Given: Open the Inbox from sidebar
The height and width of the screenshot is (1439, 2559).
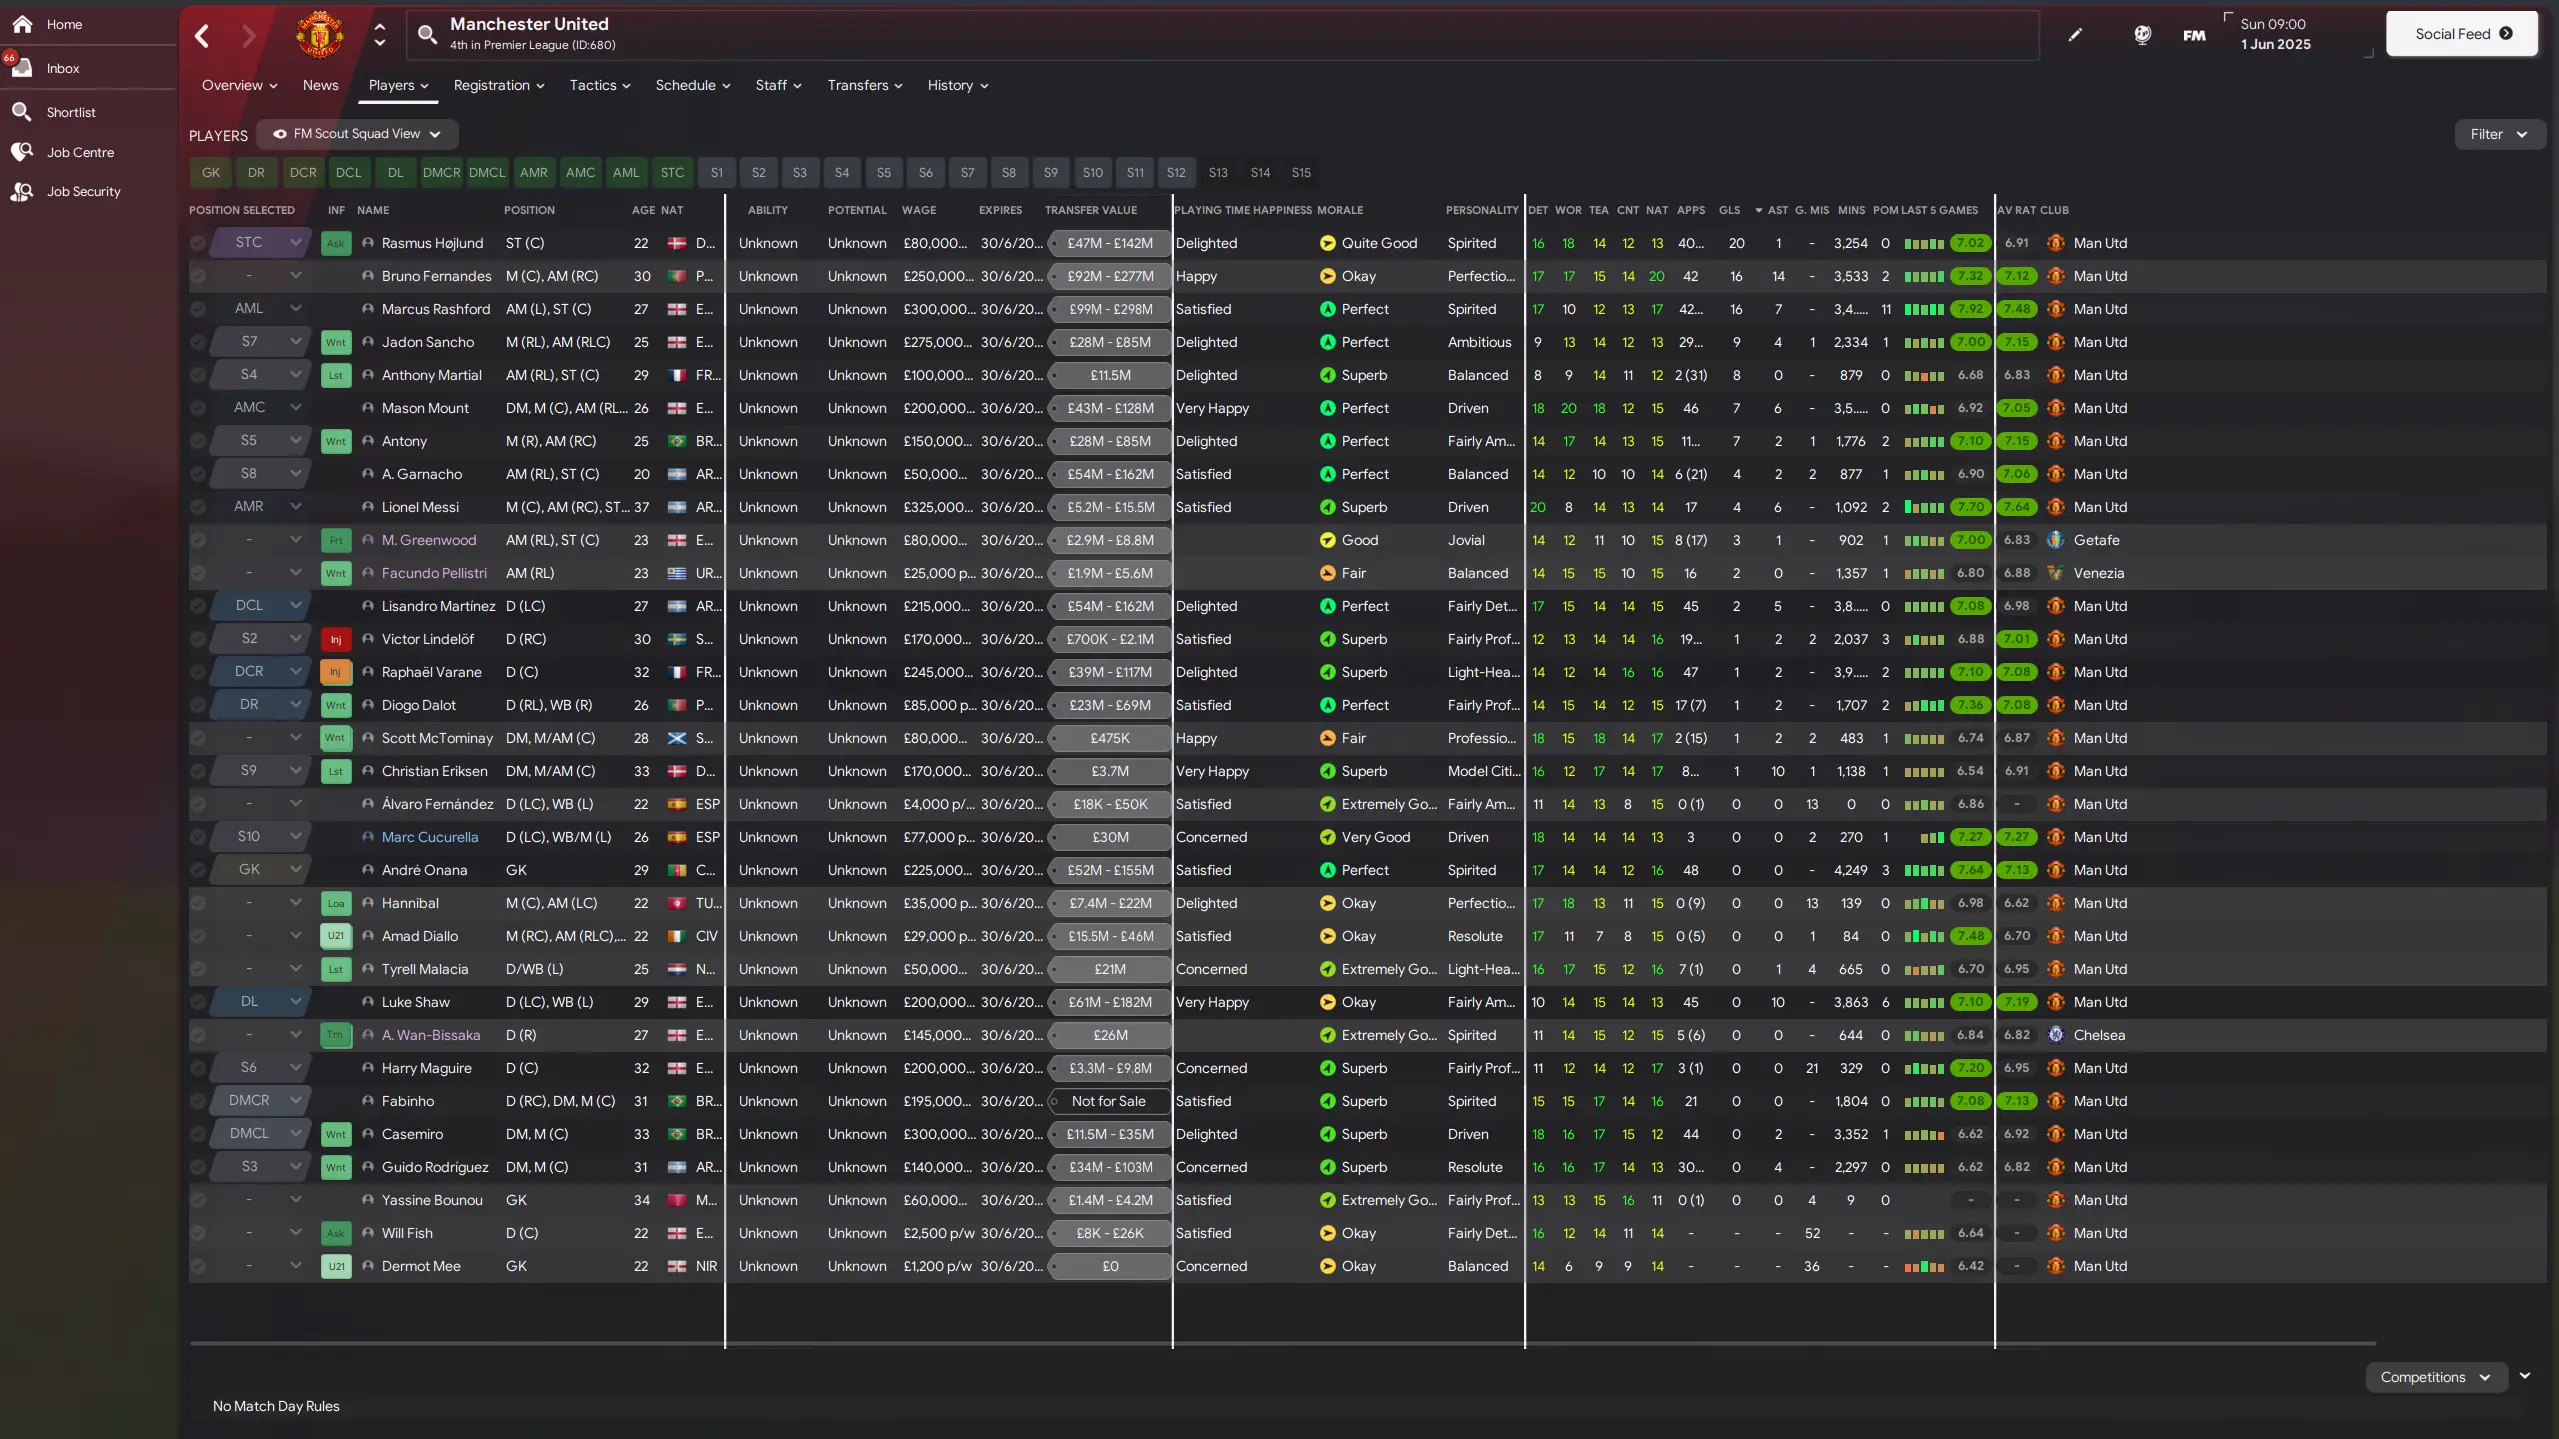Looking at the screenshot, I should click(x=62, y=68).
